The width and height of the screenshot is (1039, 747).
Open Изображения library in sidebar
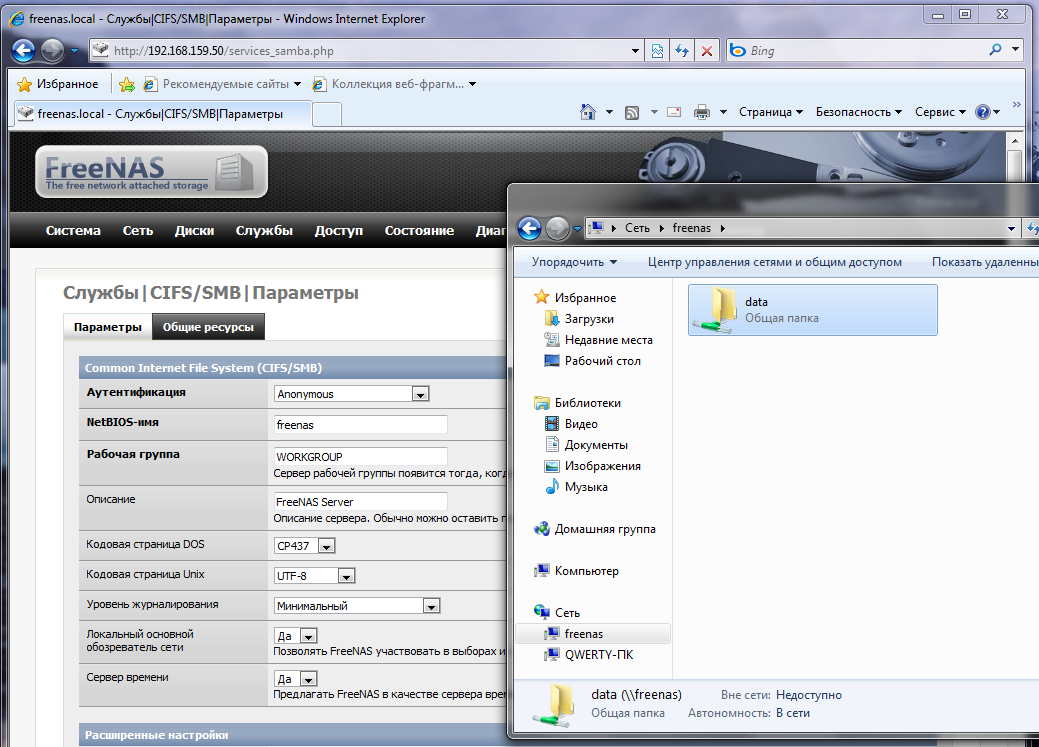tap(602, 466)
